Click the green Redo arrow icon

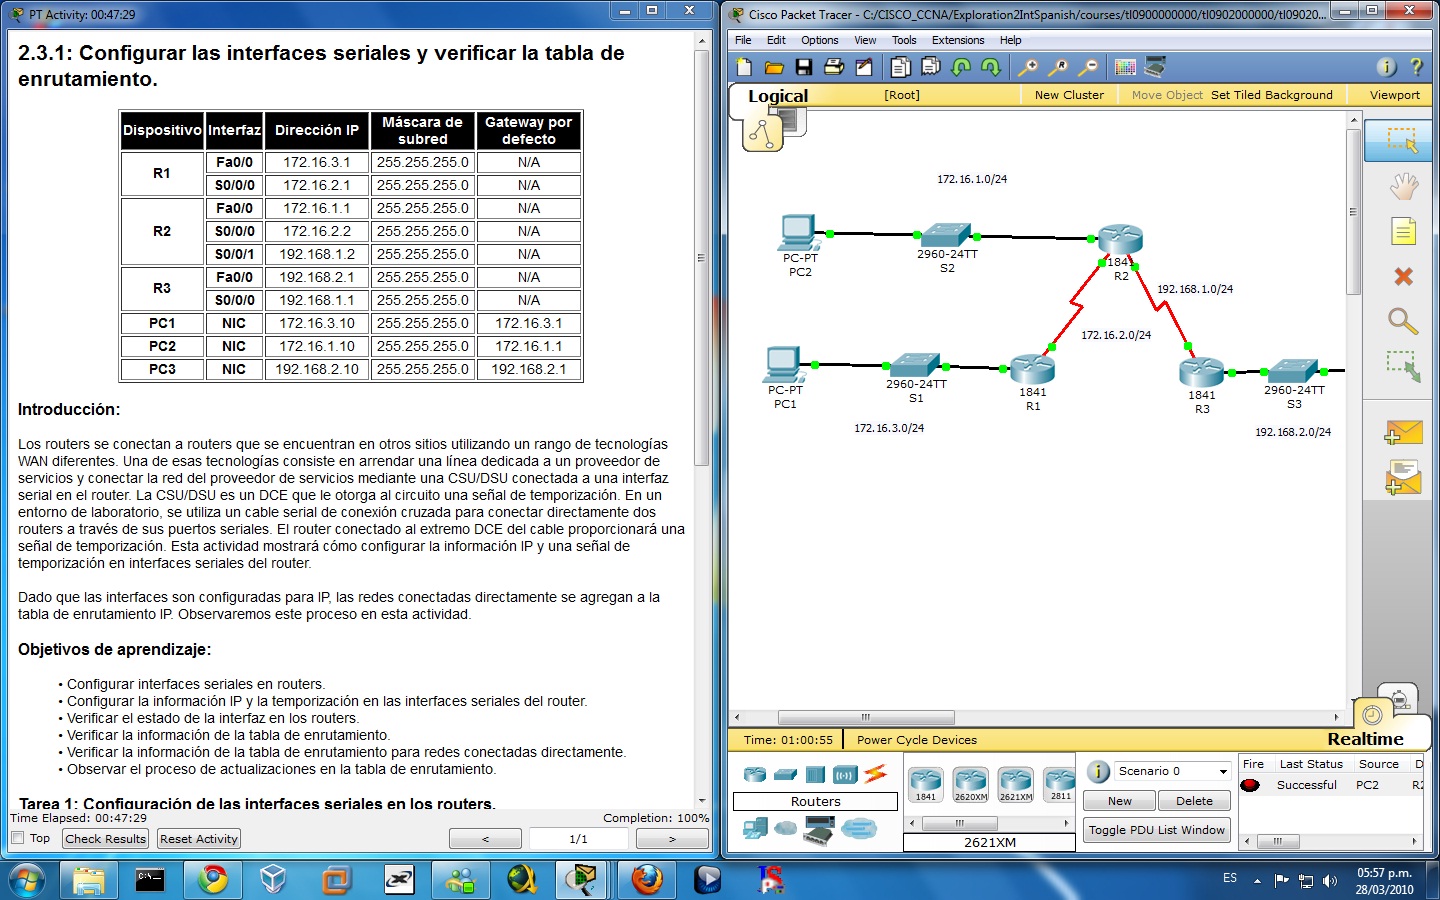tap(991, 67)
